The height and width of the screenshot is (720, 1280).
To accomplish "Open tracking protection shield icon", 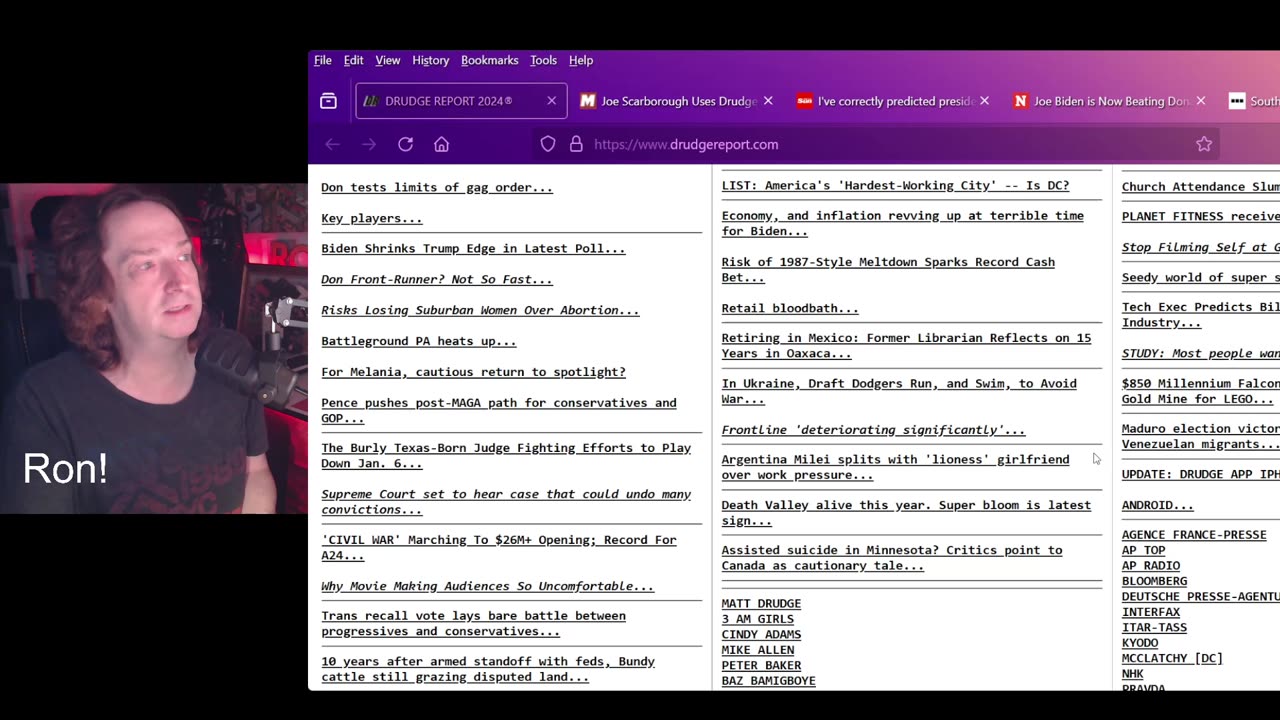I will point(548,144).
